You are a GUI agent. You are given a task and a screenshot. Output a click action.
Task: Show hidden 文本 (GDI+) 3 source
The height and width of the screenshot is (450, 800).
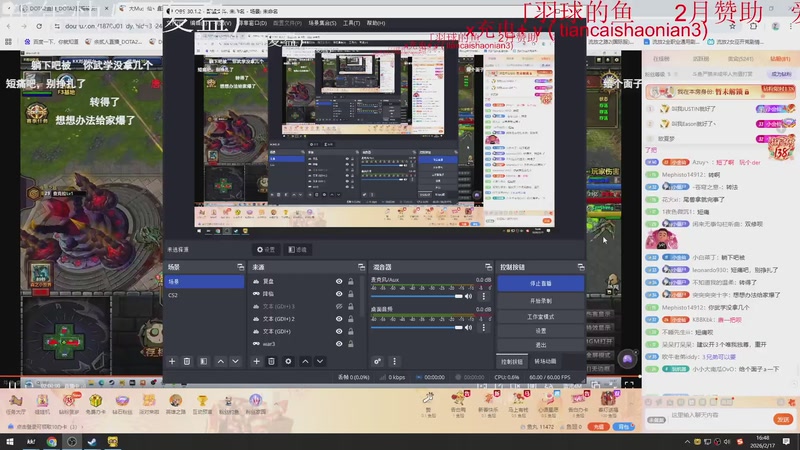pos(339,306)
